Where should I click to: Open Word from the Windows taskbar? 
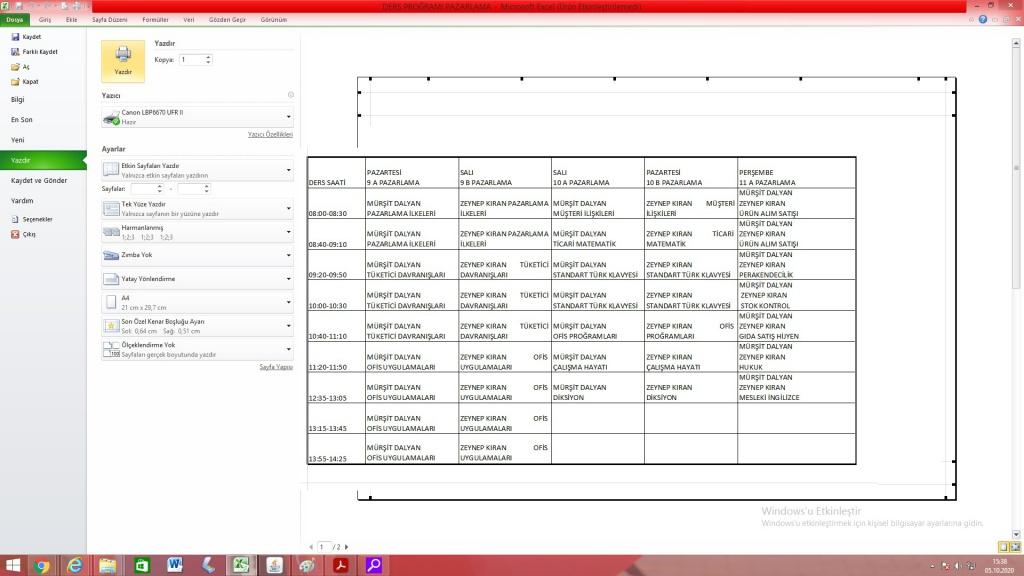pos(175,565)
